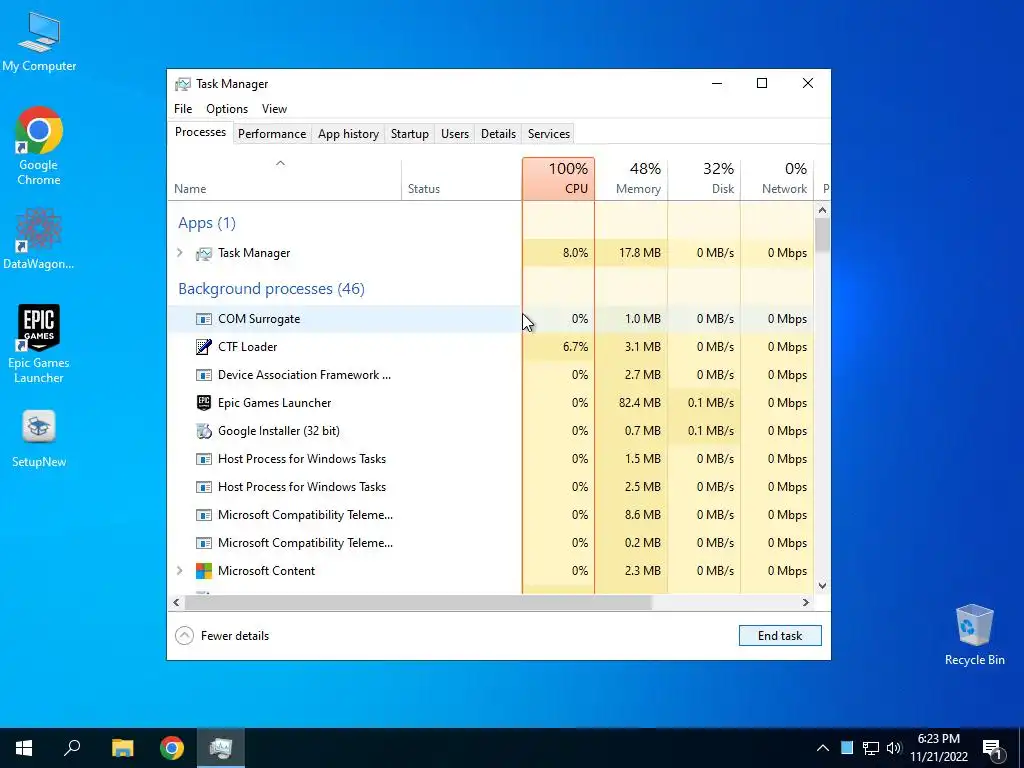Open taskbar search magnifier

(x=72, y=748)
